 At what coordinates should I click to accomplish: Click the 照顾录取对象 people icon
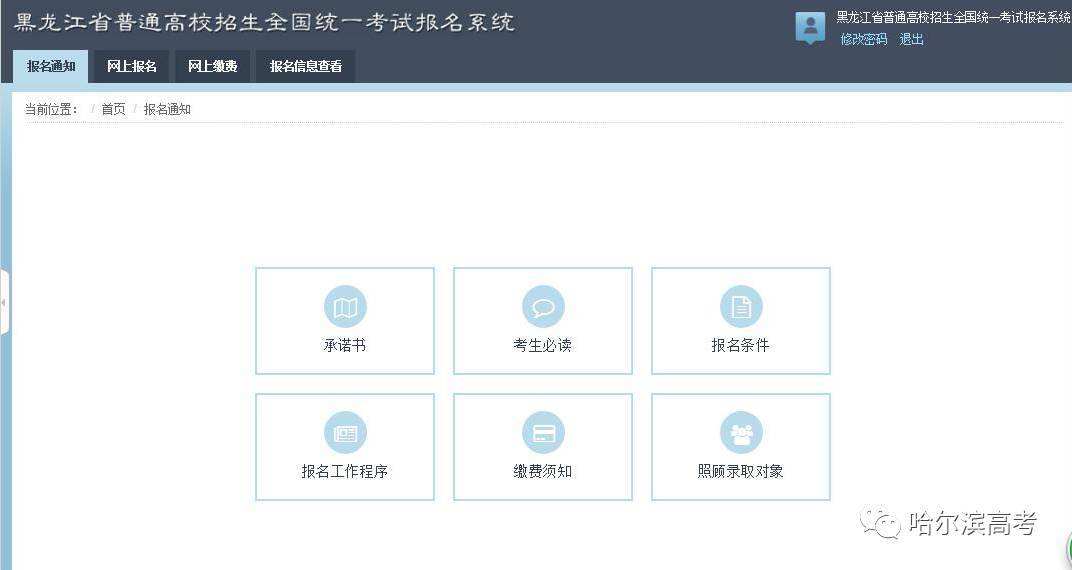click(x=741, y=433)
